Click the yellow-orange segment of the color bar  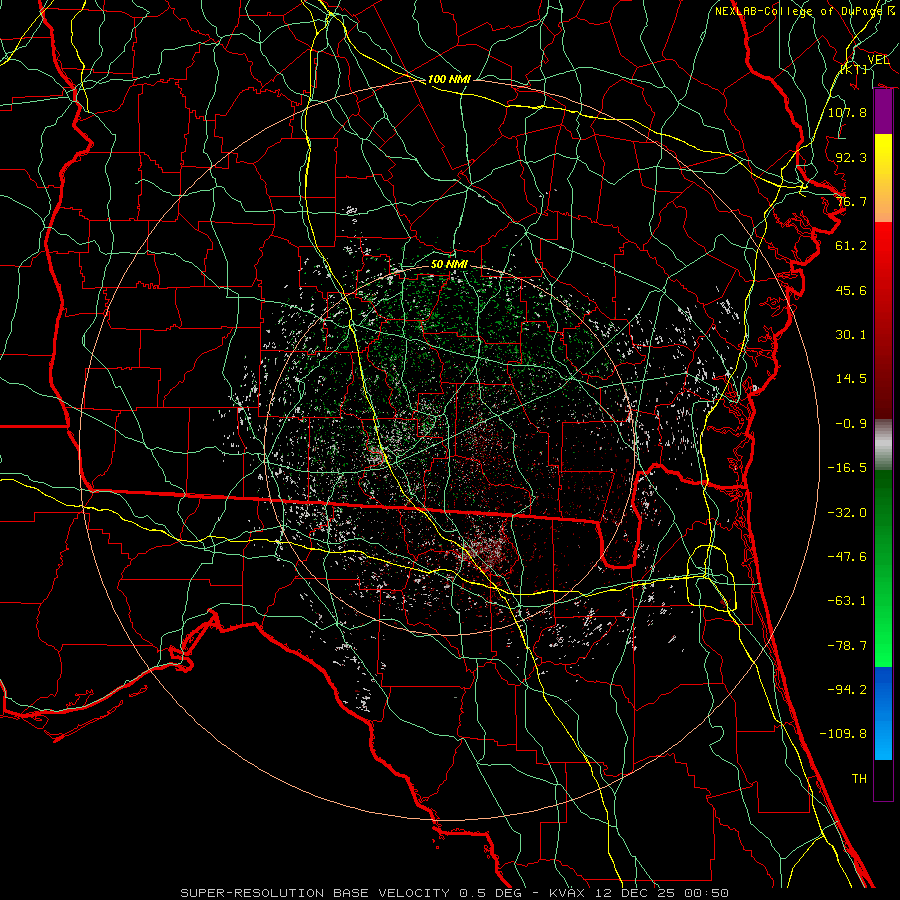pyautogui.click(x=883, y=178)
